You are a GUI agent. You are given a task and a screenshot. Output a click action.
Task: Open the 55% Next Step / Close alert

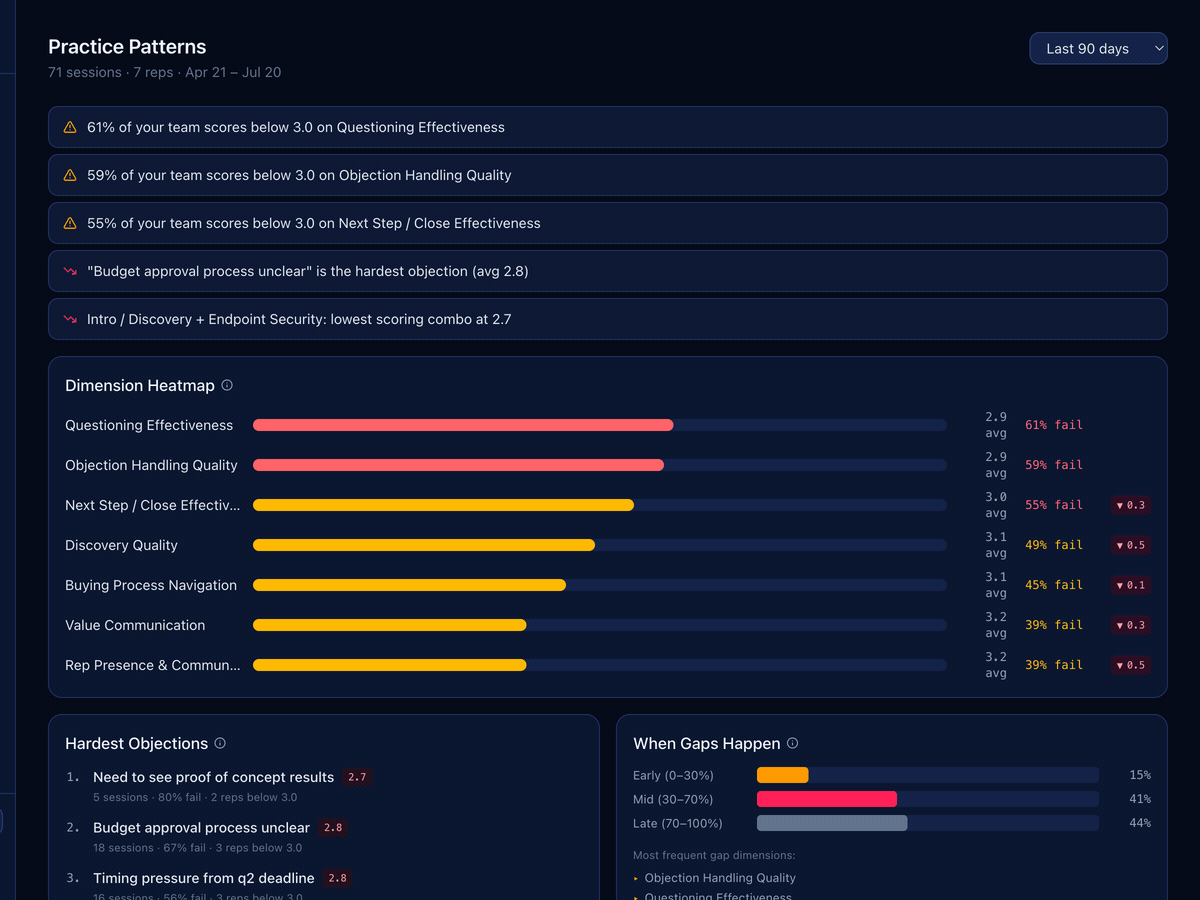[607, 223]
